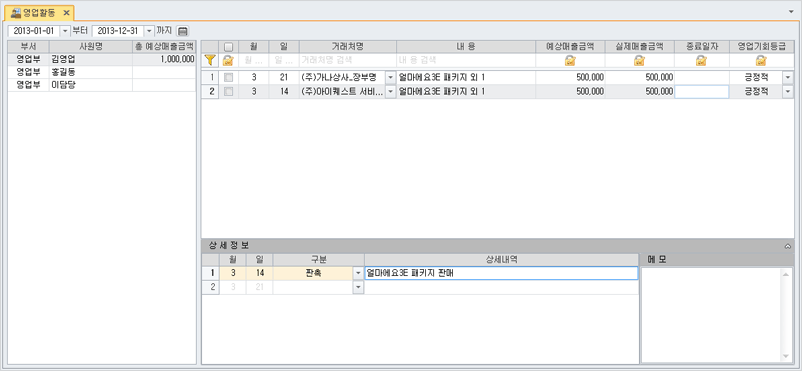Image resolution: width=802 pixels, height=371 pixels.
Task: Click the 상세내역 column header
Action: pos(501,259)
